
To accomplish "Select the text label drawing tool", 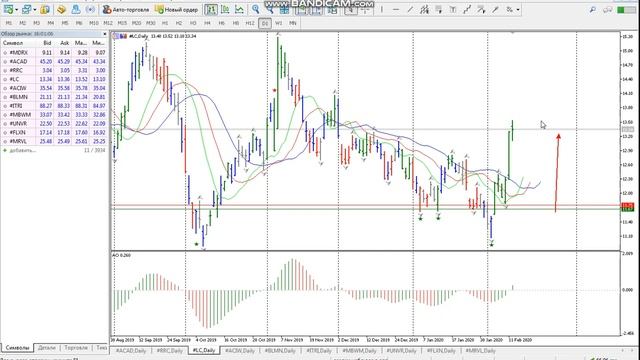I will (x=453, y=9).
